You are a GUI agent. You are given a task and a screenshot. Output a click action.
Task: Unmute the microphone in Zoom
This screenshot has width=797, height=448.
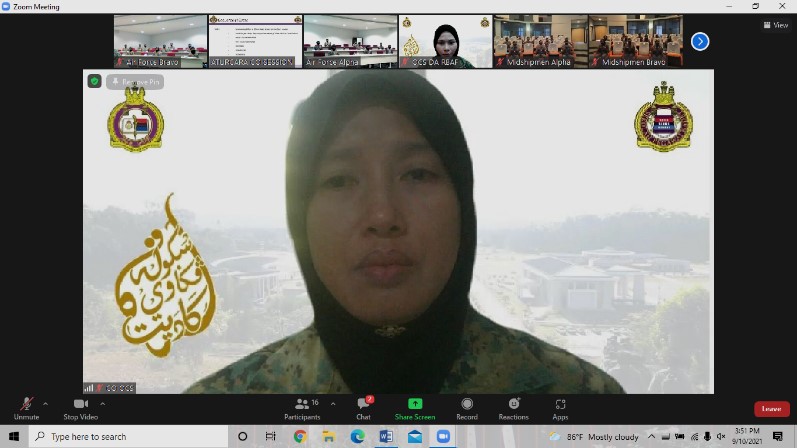[26, 409]
